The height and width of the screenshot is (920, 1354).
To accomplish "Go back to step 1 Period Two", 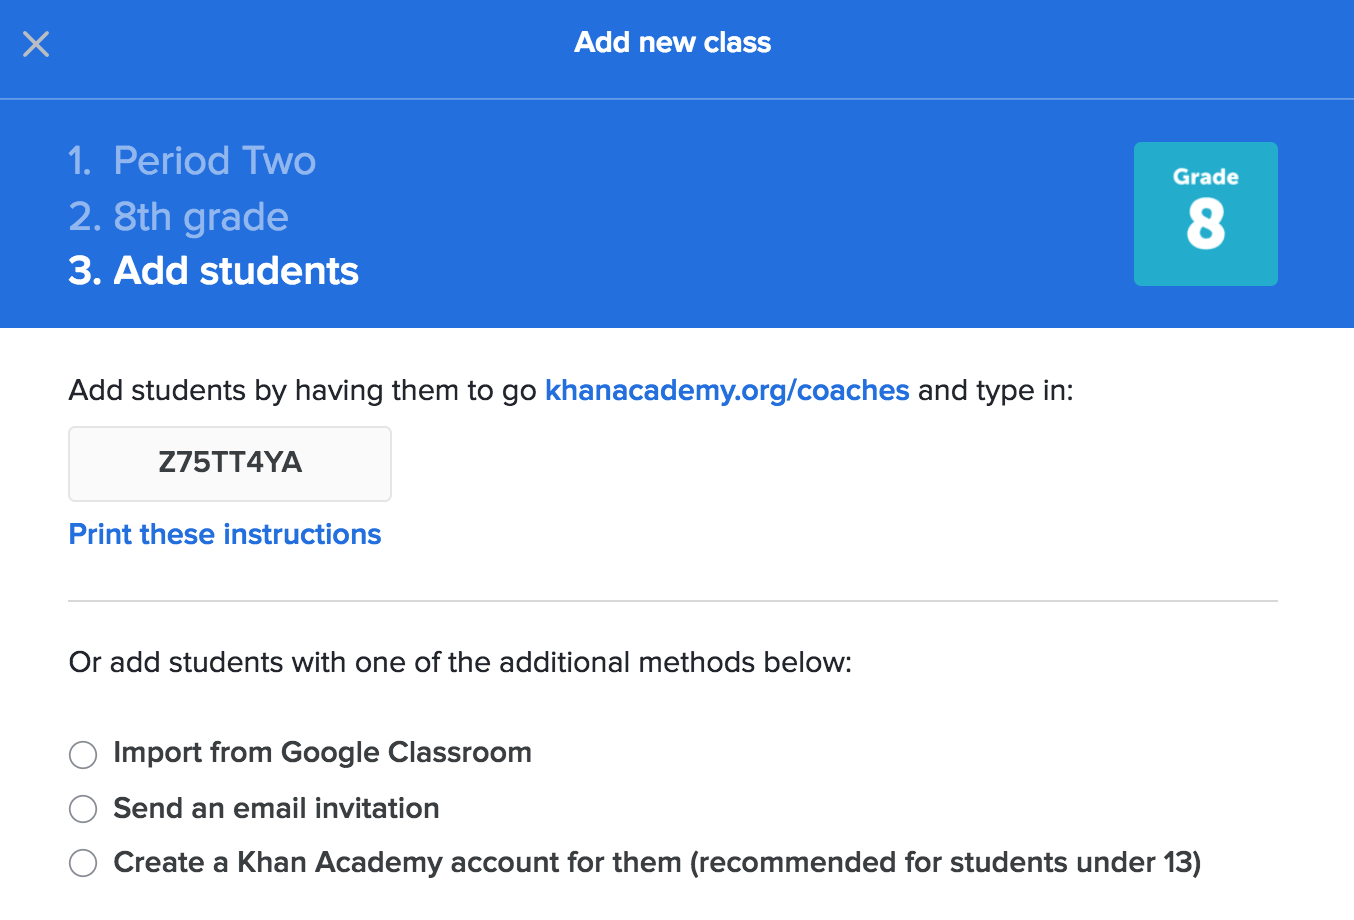I will click(192, 161).
